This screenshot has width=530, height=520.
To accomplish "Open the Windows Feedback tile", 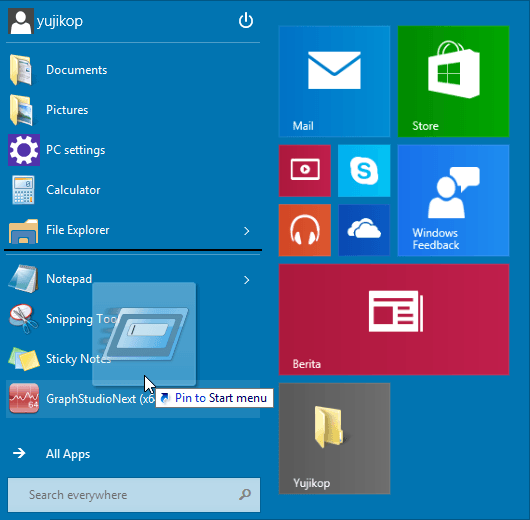I will click(453, 200).
